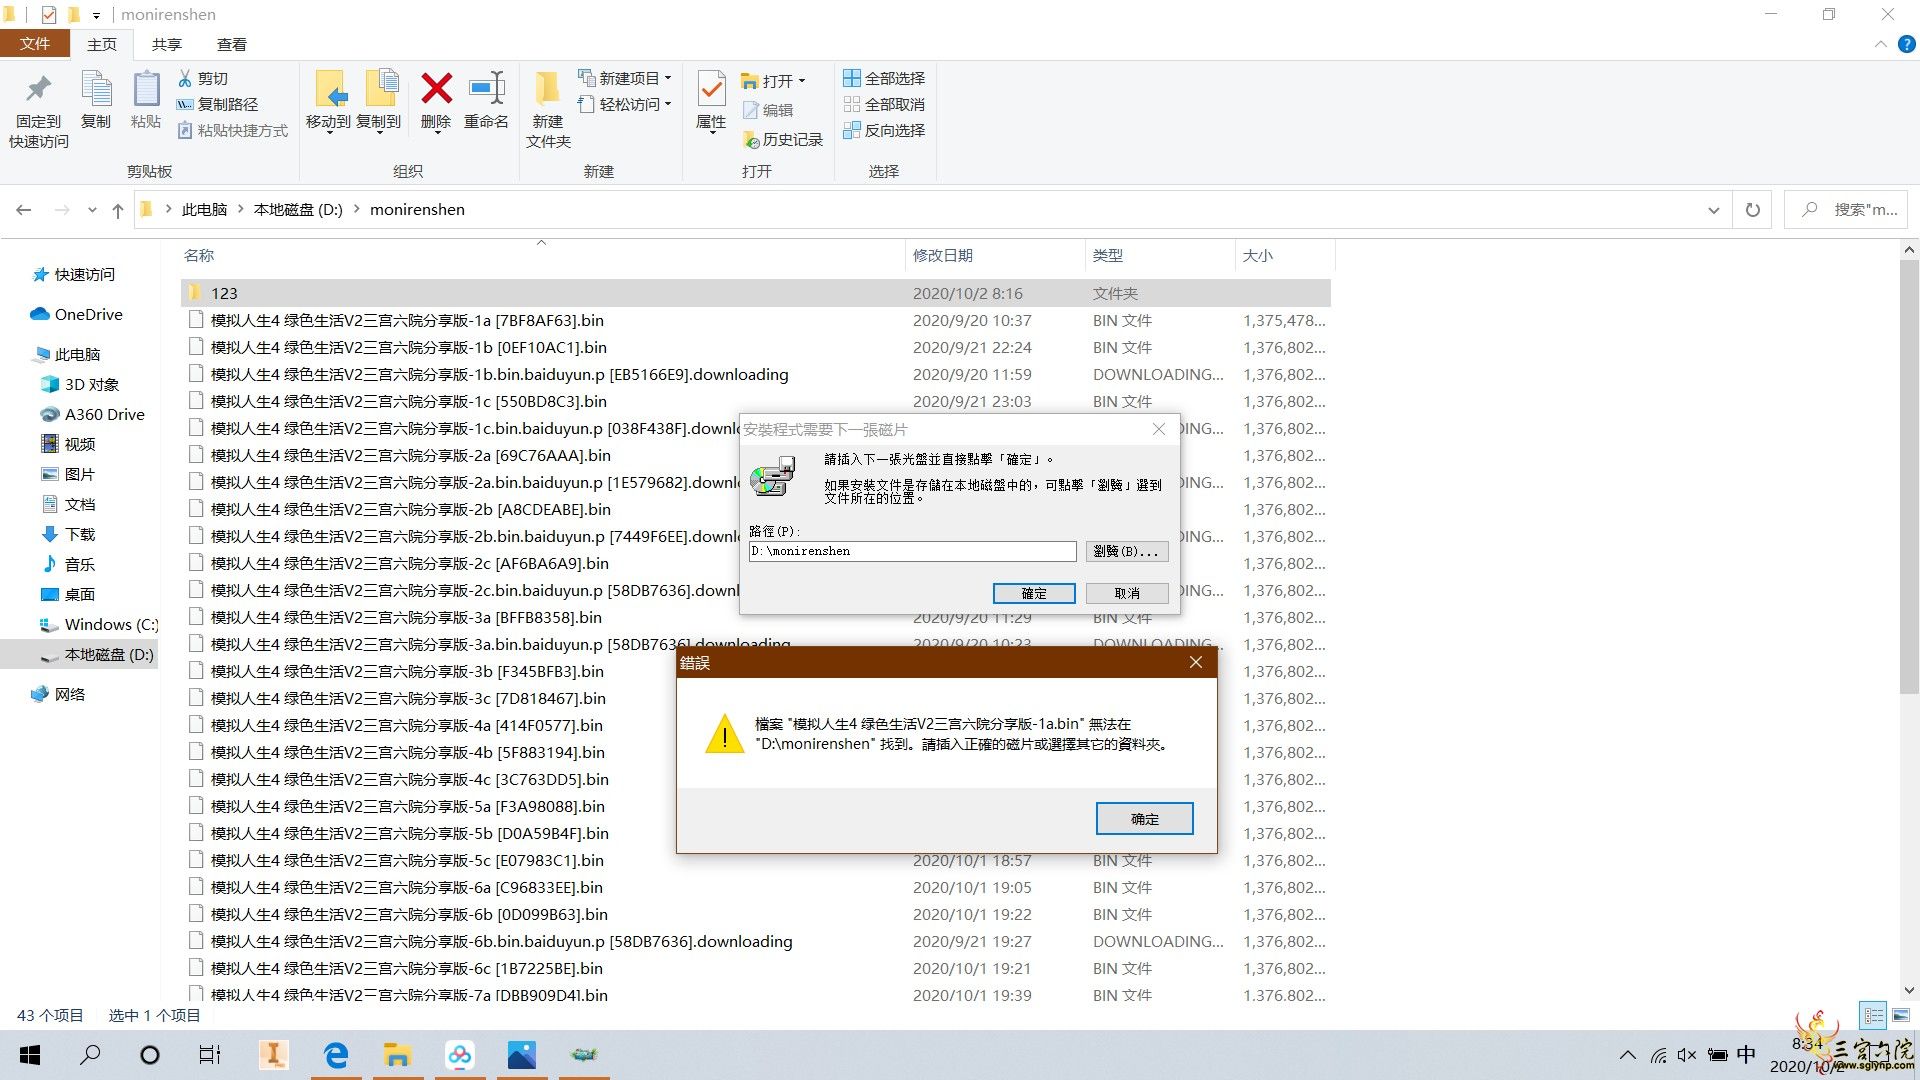Go up one folder level arrow

coord(118,210)
